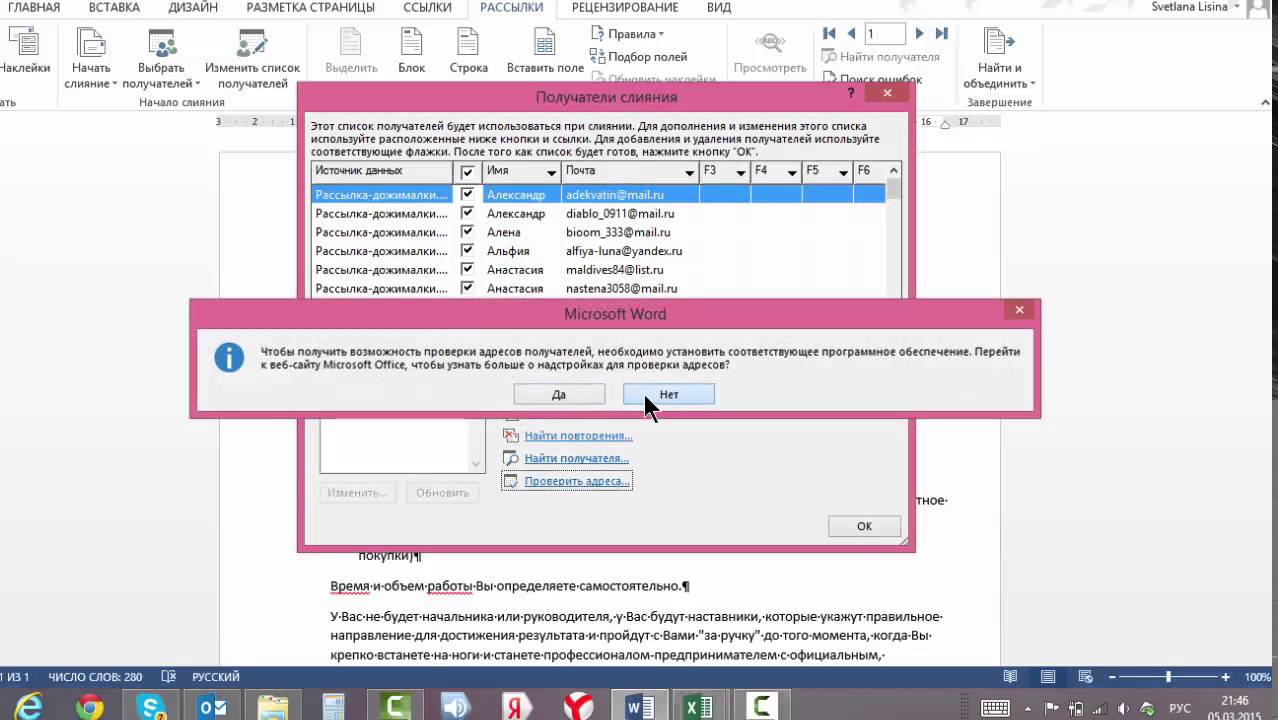1278x720 pixels.
Task: Go to the previous record arrow
Action: click(851, 34)
